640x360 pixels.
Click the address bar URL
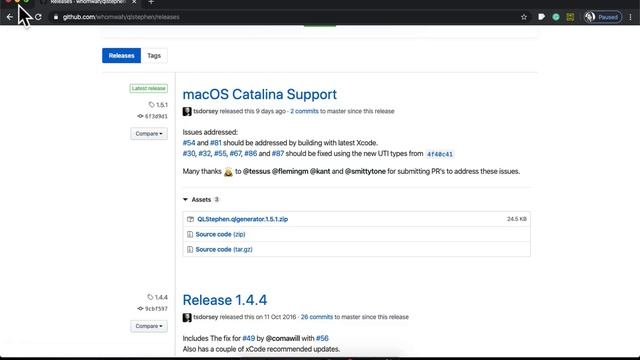point(121,17)
